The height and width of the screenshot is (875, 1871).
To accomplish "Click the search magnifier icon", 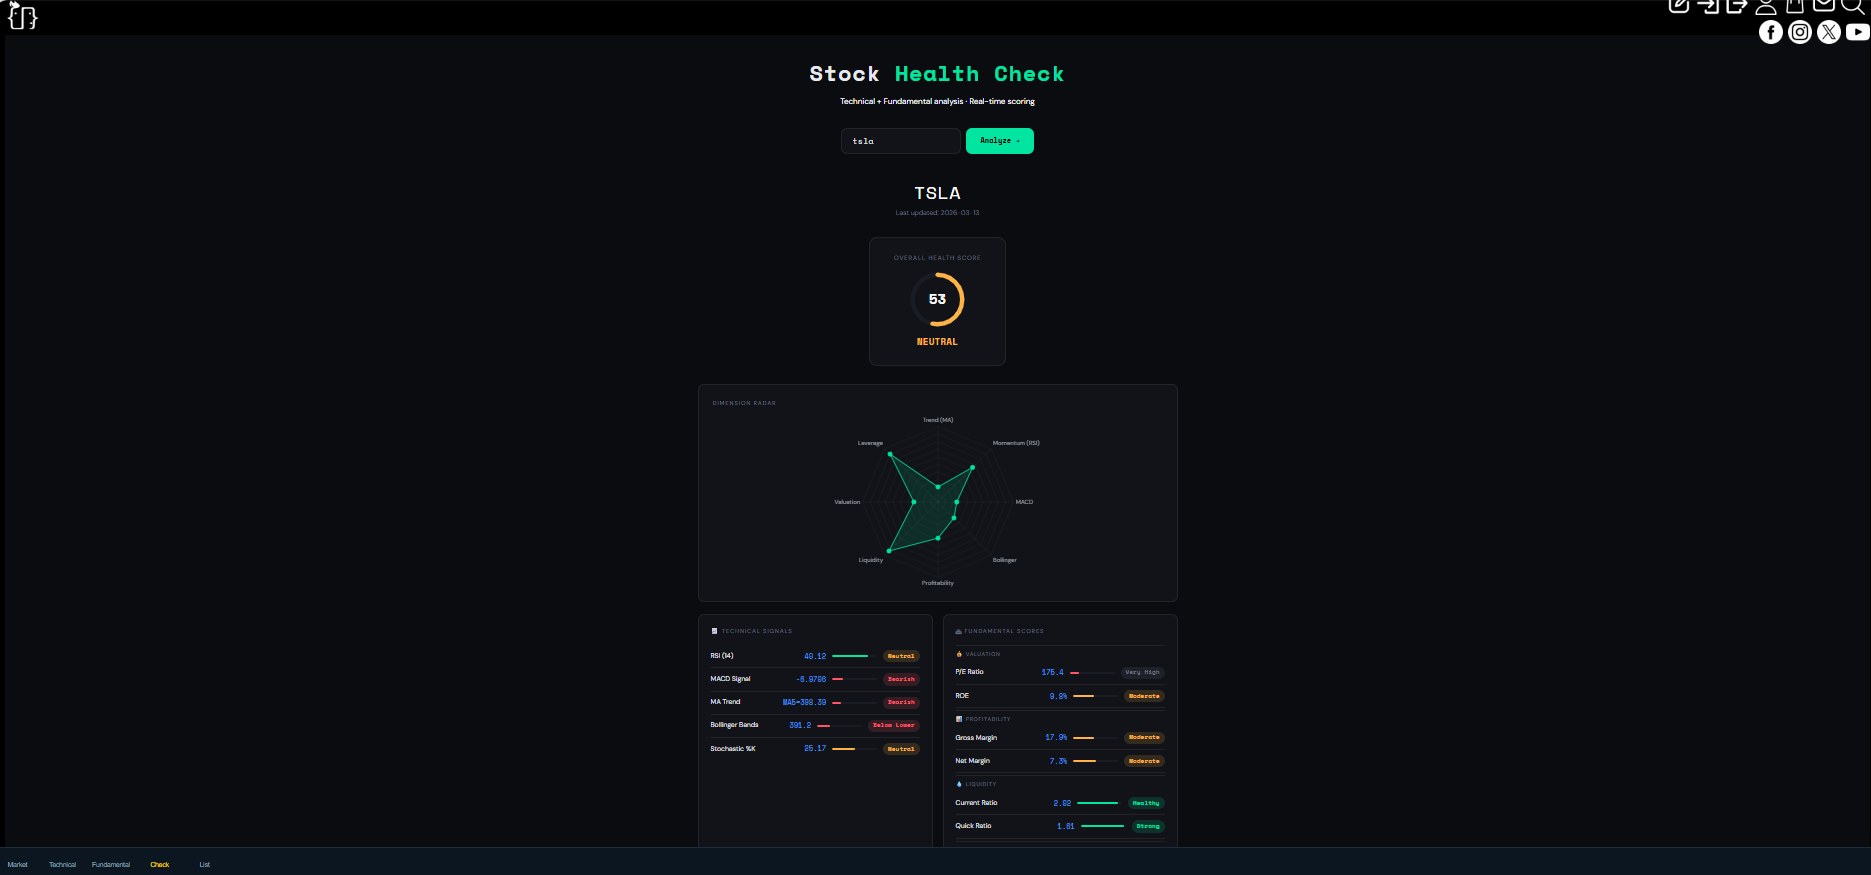I will click(x=1853, y=5).
